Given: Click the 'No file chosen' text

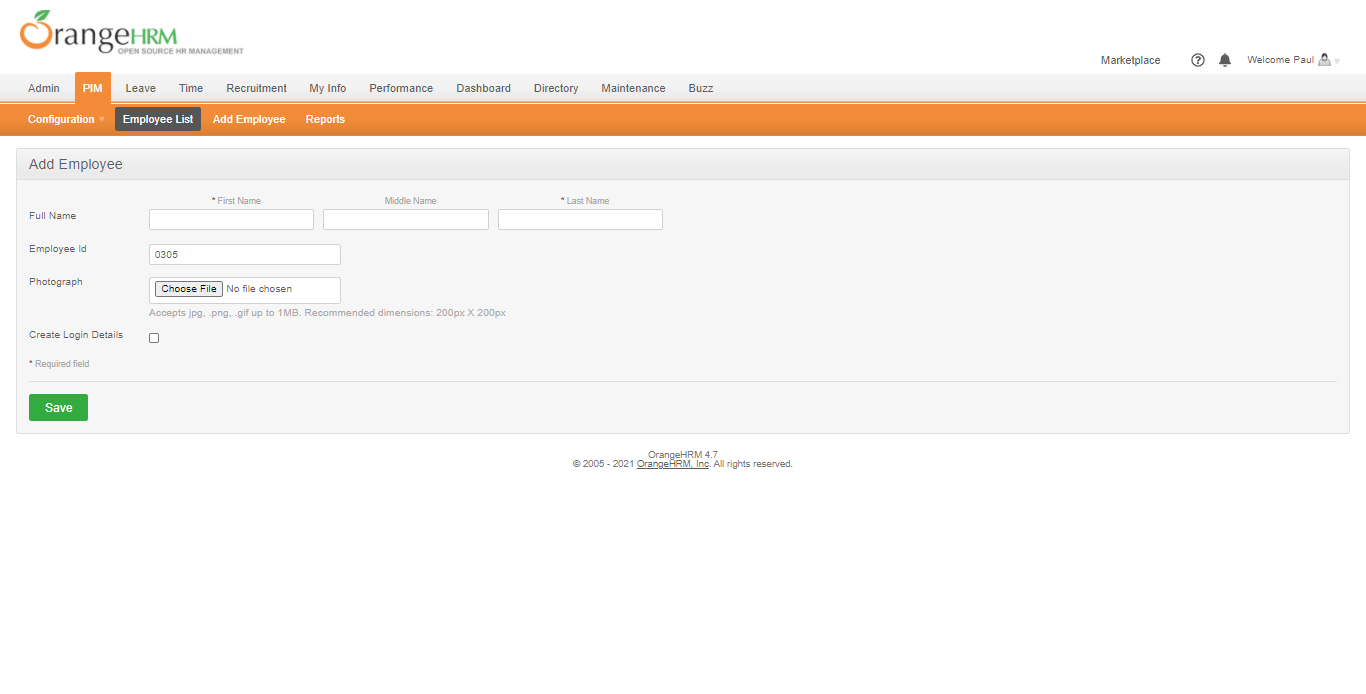Looking at the screenshot, I should [260, 289].
